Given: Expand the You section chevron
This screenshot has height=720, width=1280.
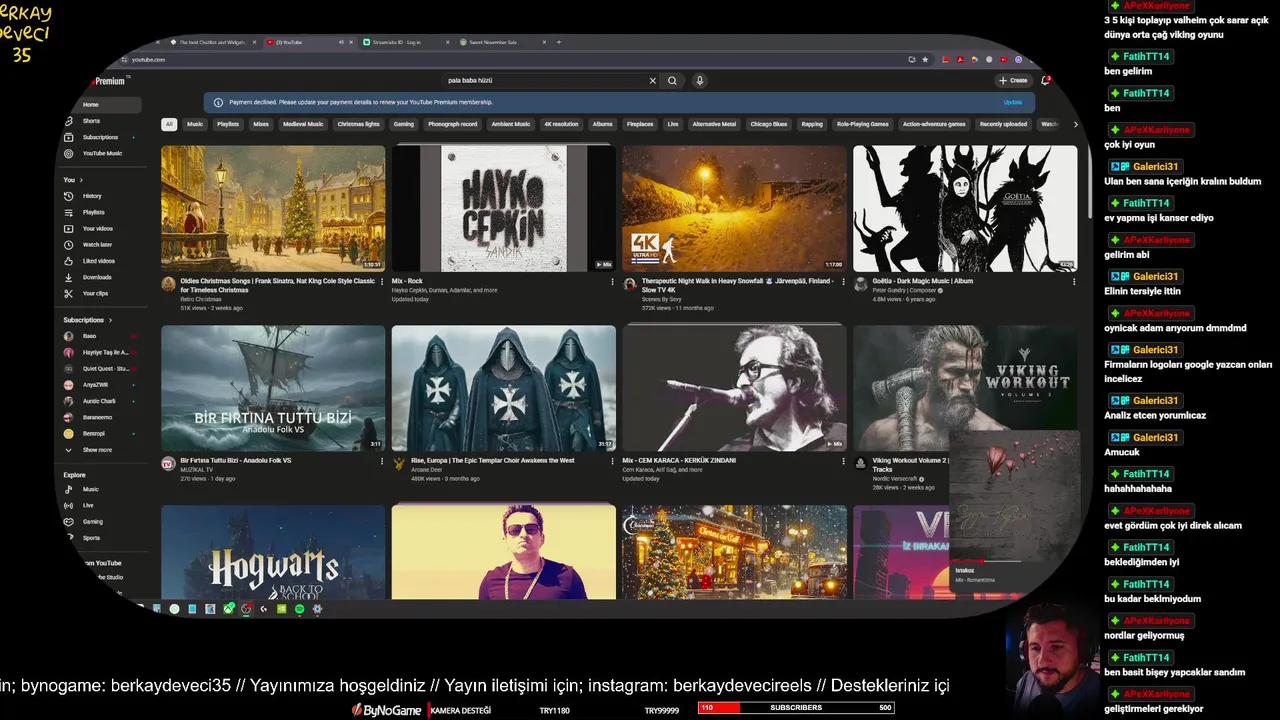Looking at the screenshot, I should [82, 180].
